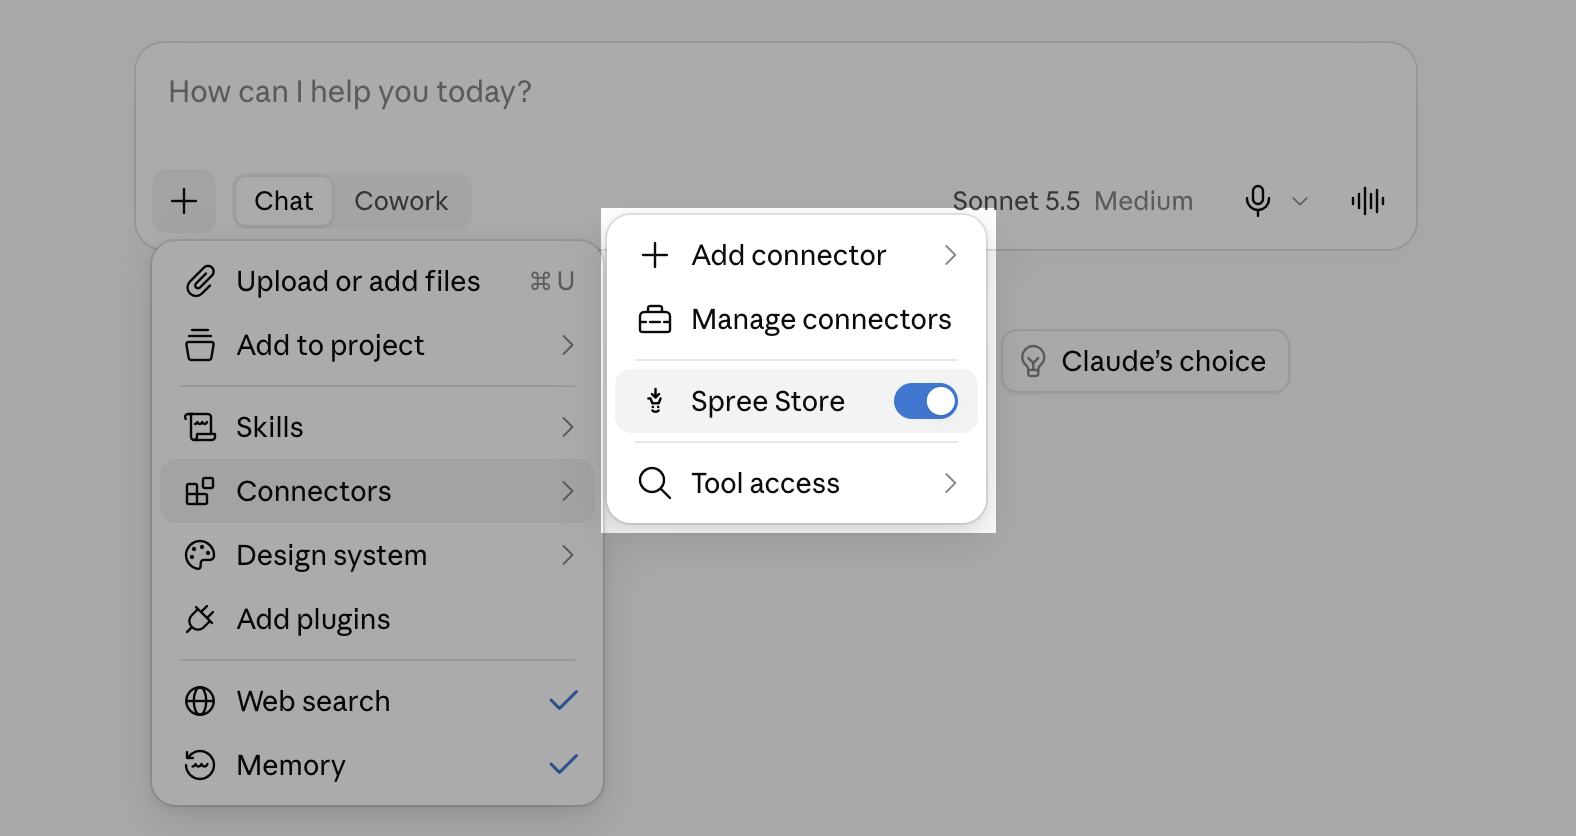Click the Connectors blocks icon

pos(200,491)
